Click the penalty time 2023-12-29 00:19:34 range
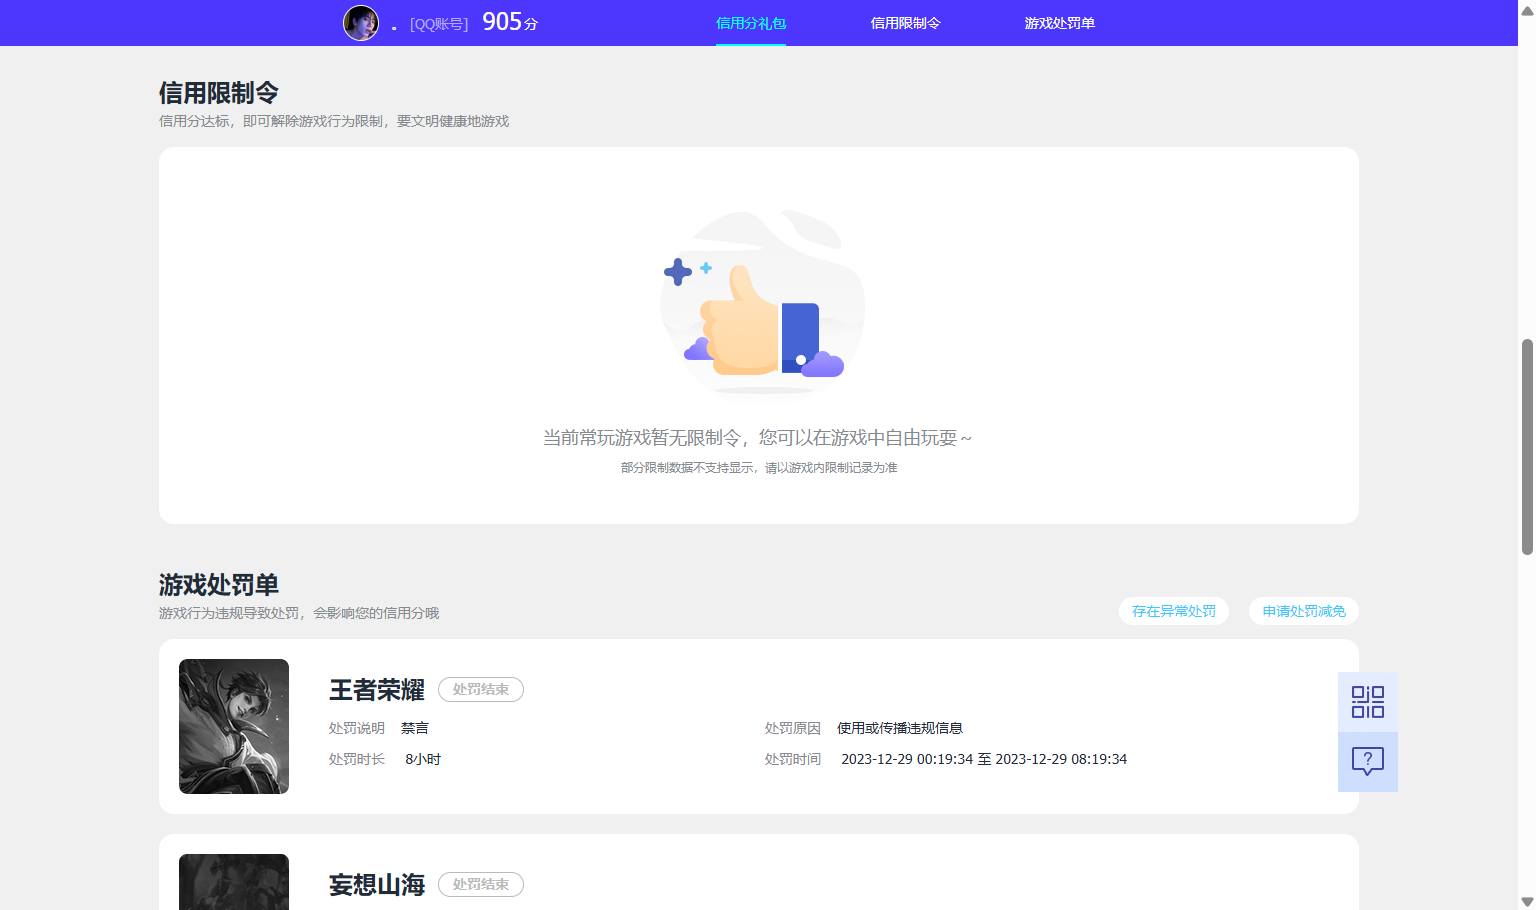The width and height of the screenshot is (1536, 910). point(984,759)
